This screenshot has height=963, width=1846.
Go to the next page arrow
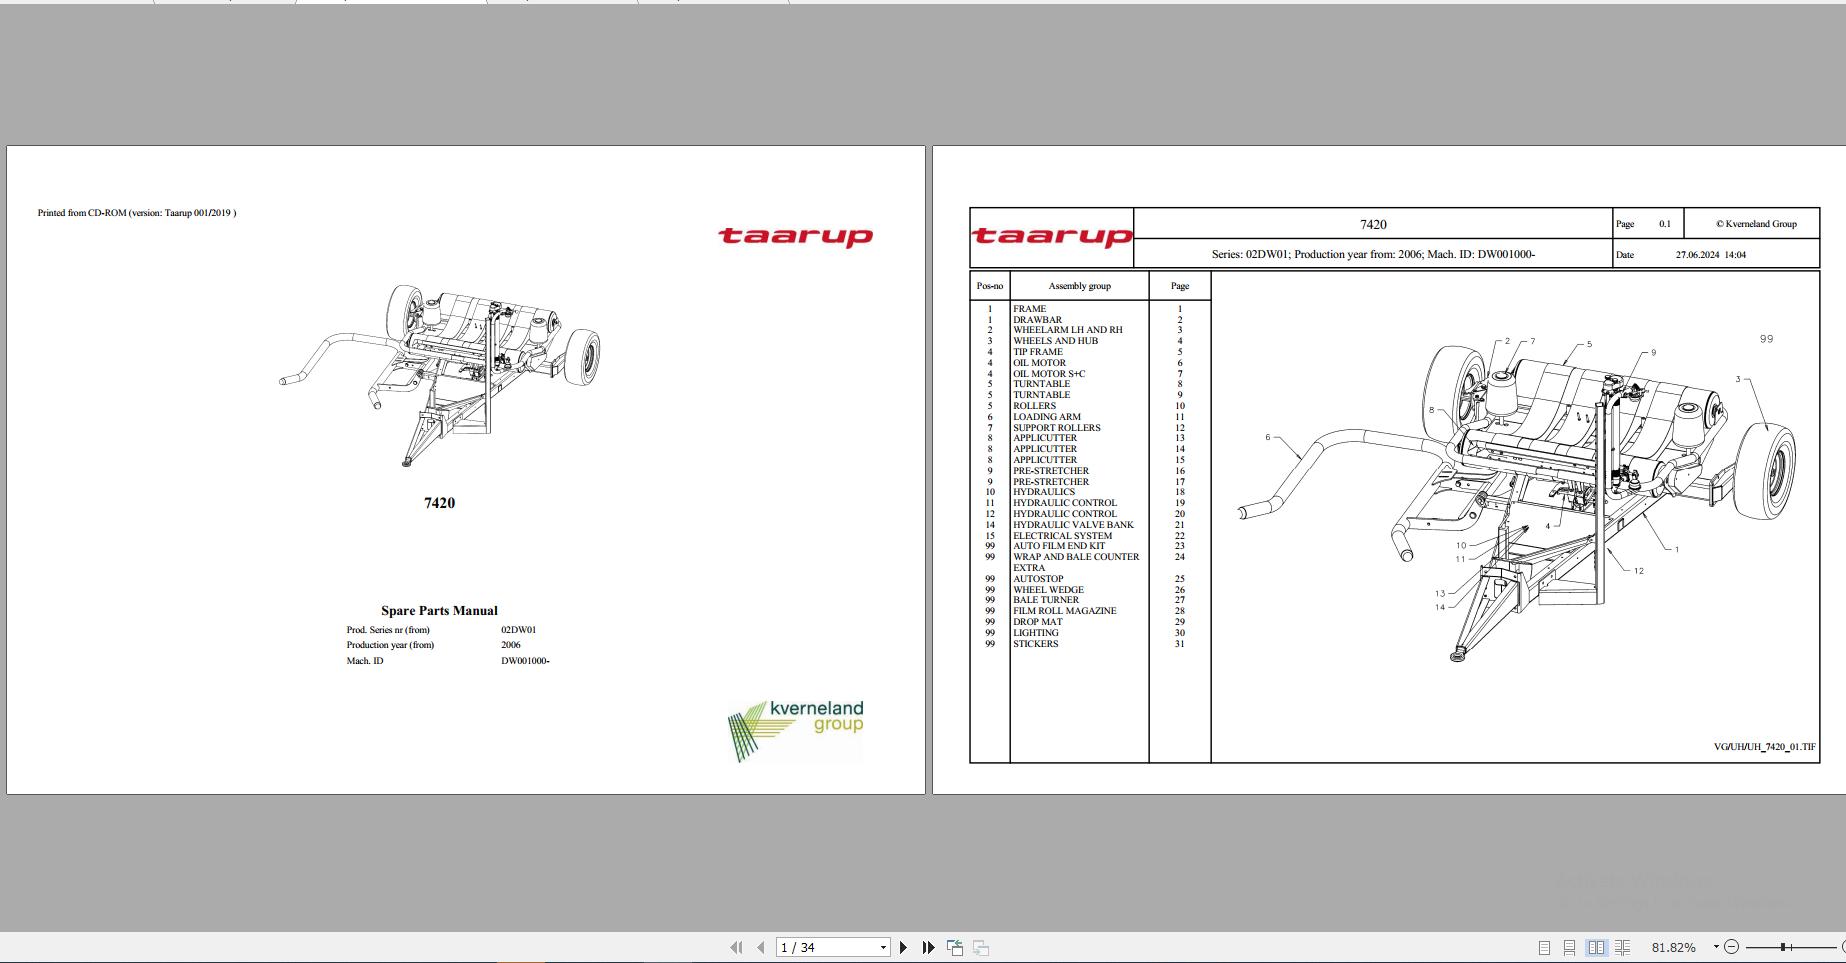903,947
